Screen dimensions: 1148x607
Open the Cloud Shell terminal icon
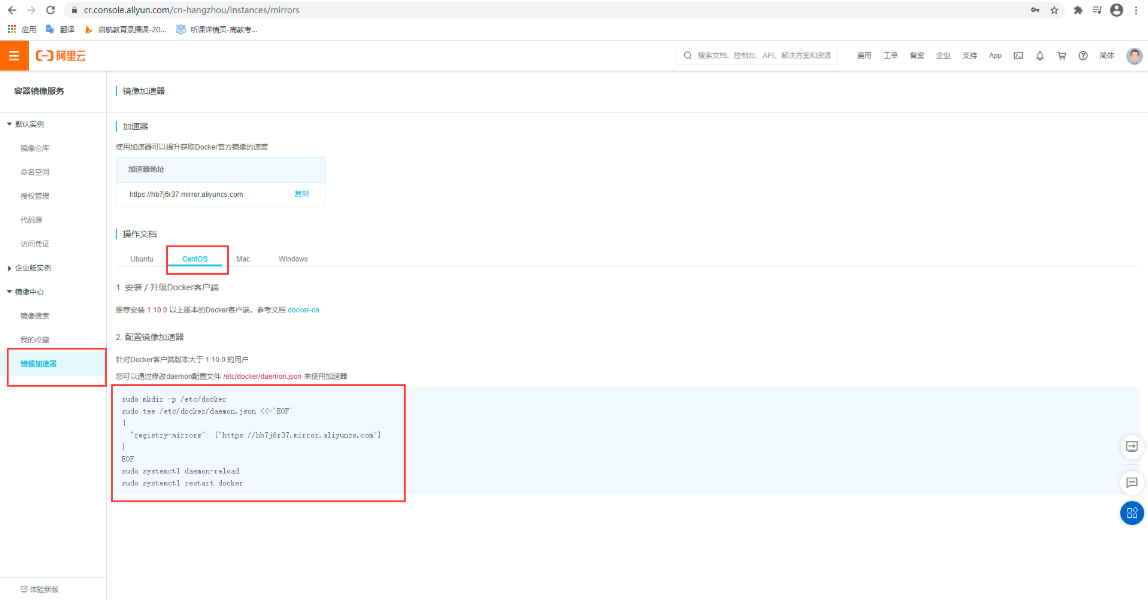click(1018, 56)
